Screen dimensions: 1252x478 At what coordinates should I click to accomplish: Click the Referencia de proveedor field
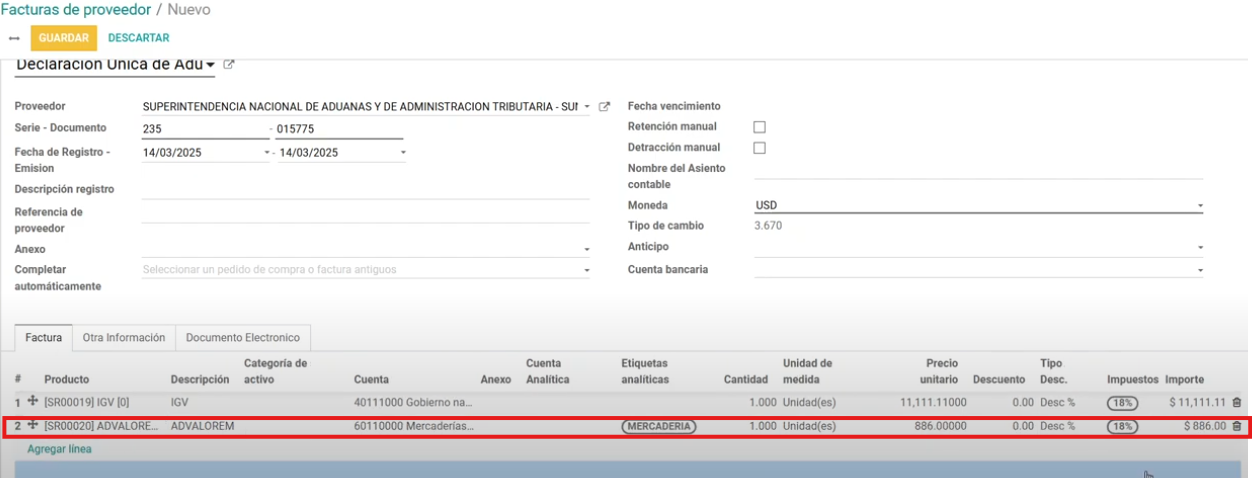[x=366, y=213]
